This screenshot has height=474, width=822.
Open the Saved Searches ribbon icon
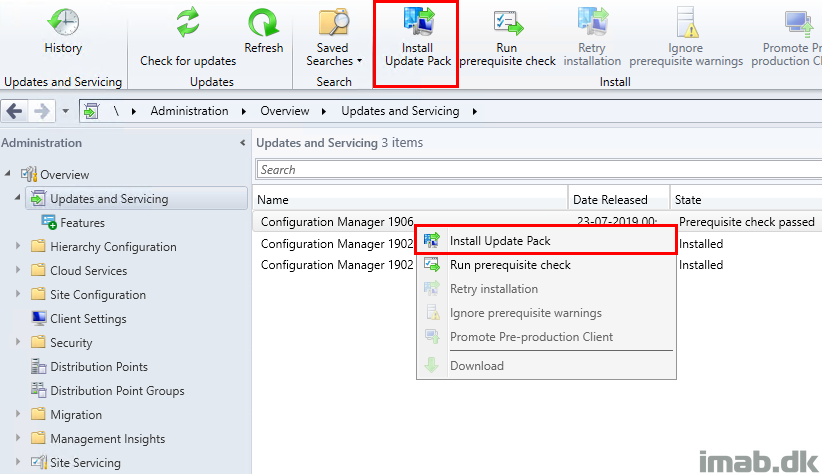point(333,22)
